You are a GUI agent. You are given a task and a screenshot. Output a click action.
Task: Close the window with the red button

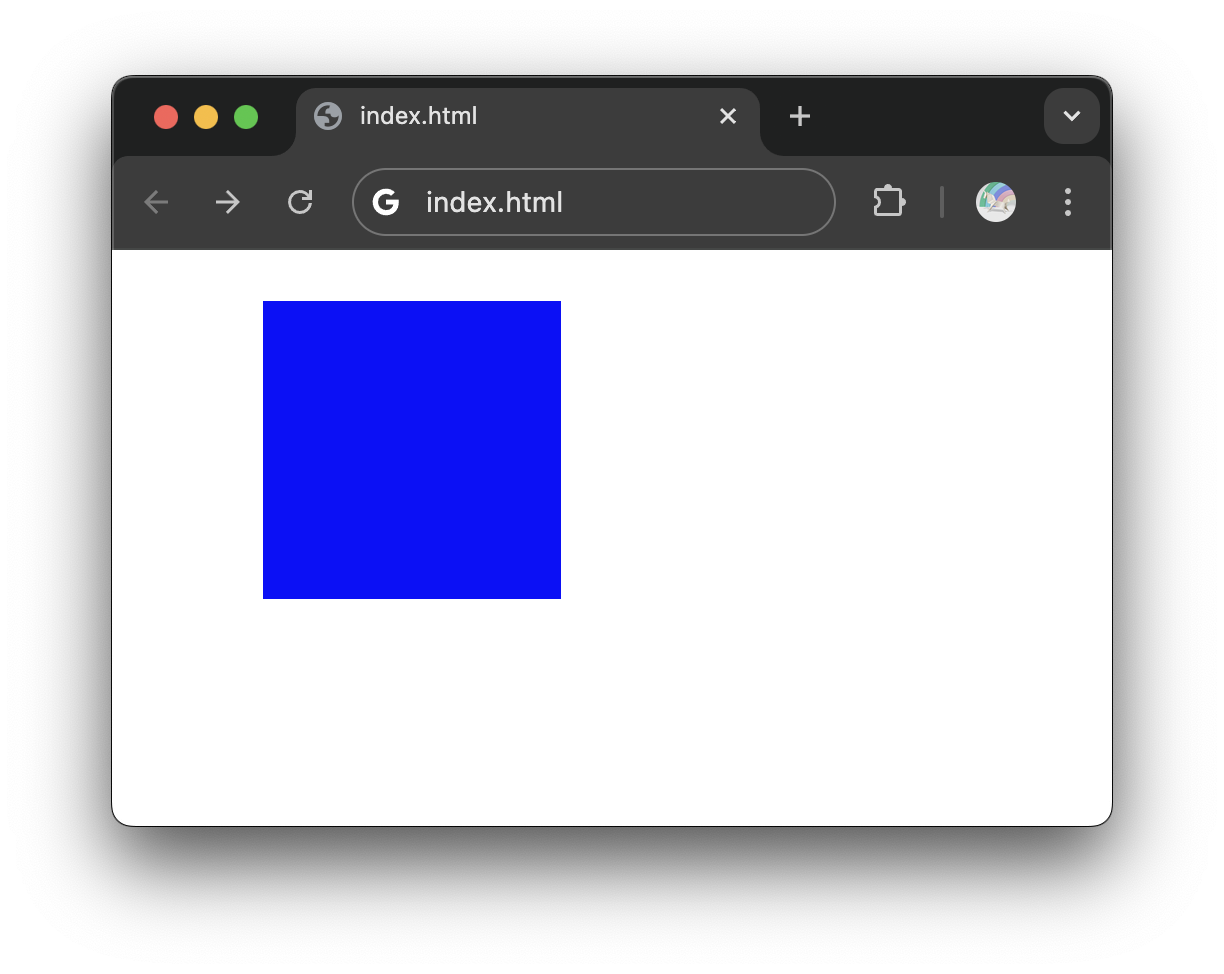point(166,117)
